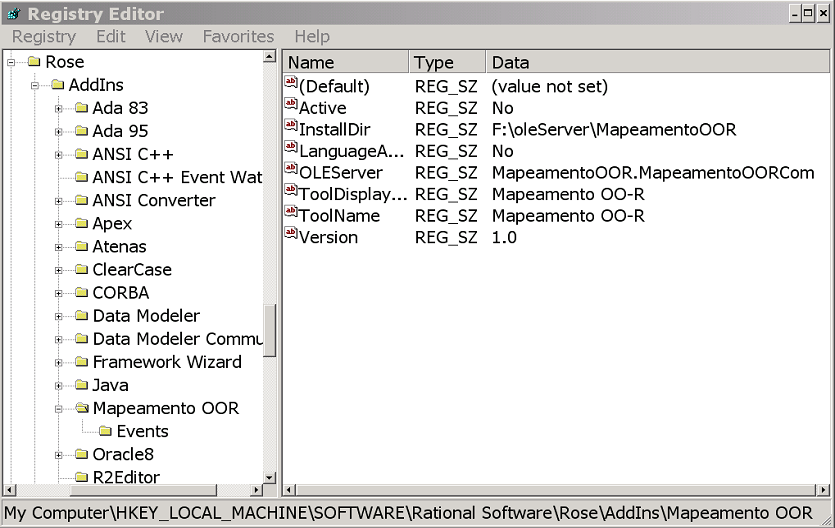835x528 pixels.
Task: Click the string icon beside OLEServer
Action: point(291,169)
